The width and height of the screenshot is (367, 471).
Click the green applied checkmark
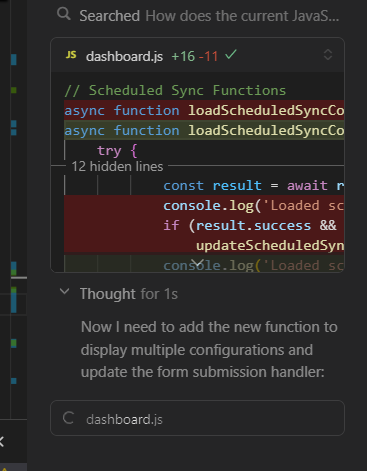click(231, 54)
